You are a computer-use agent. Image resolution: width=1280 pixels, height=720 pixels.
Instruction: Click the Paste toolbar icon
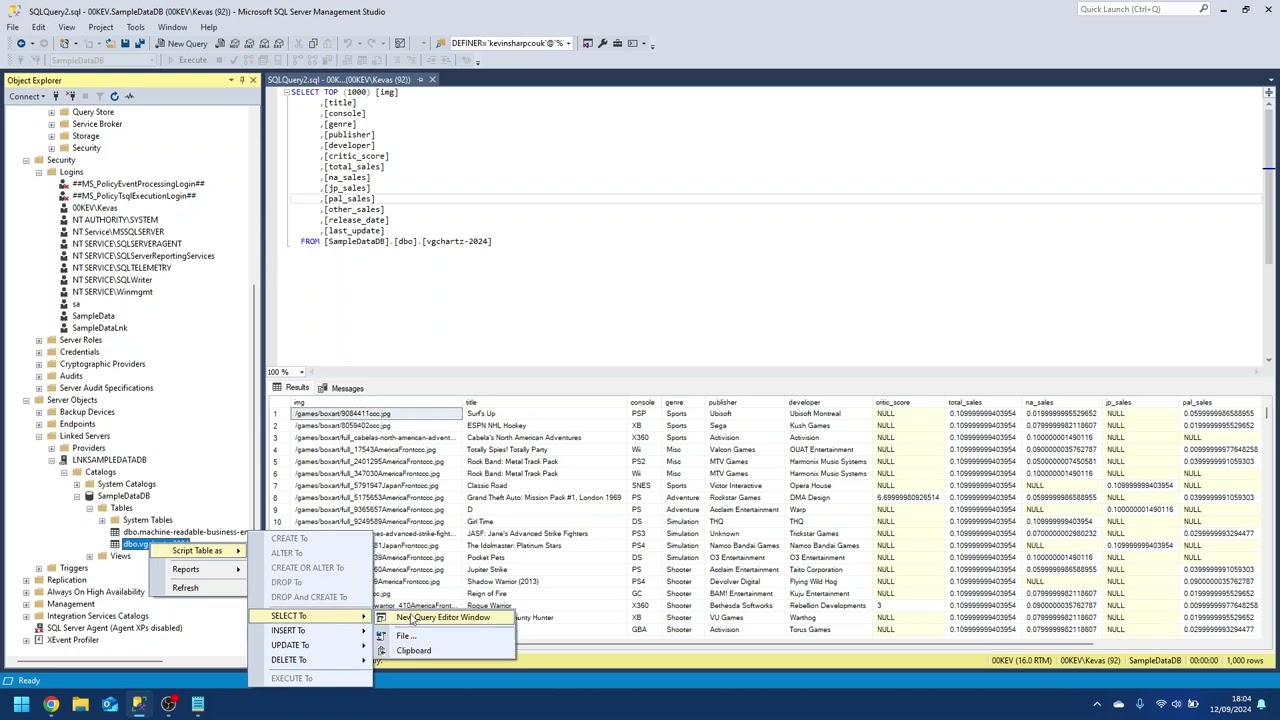(328, 43)
